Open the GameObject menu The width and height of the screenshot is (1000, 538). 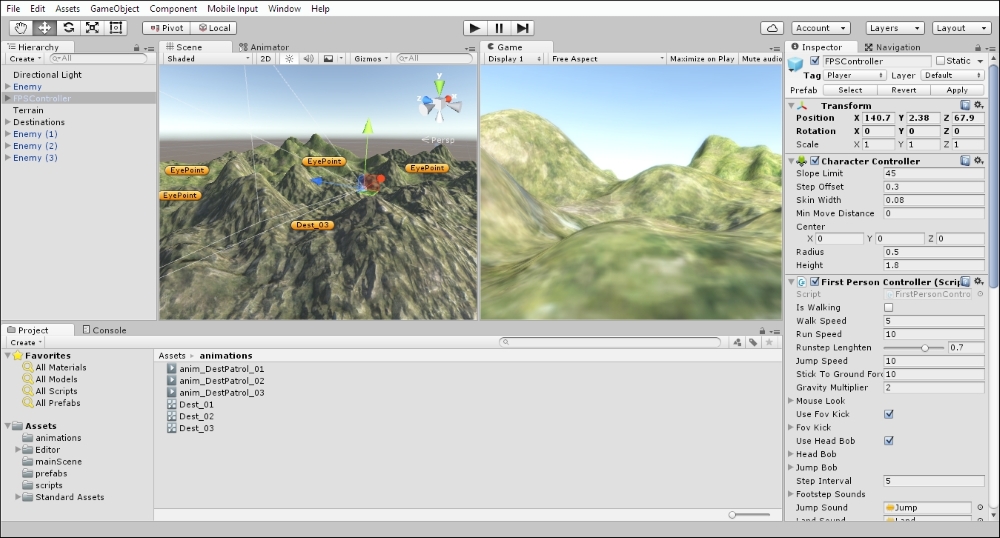point(115,8)
